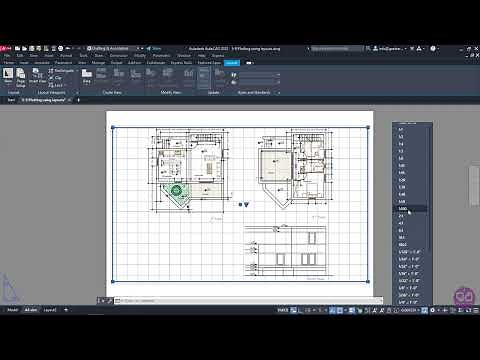Switch to the Manage ribbon tab
480x360 pixels.
[x=98, y=63]
